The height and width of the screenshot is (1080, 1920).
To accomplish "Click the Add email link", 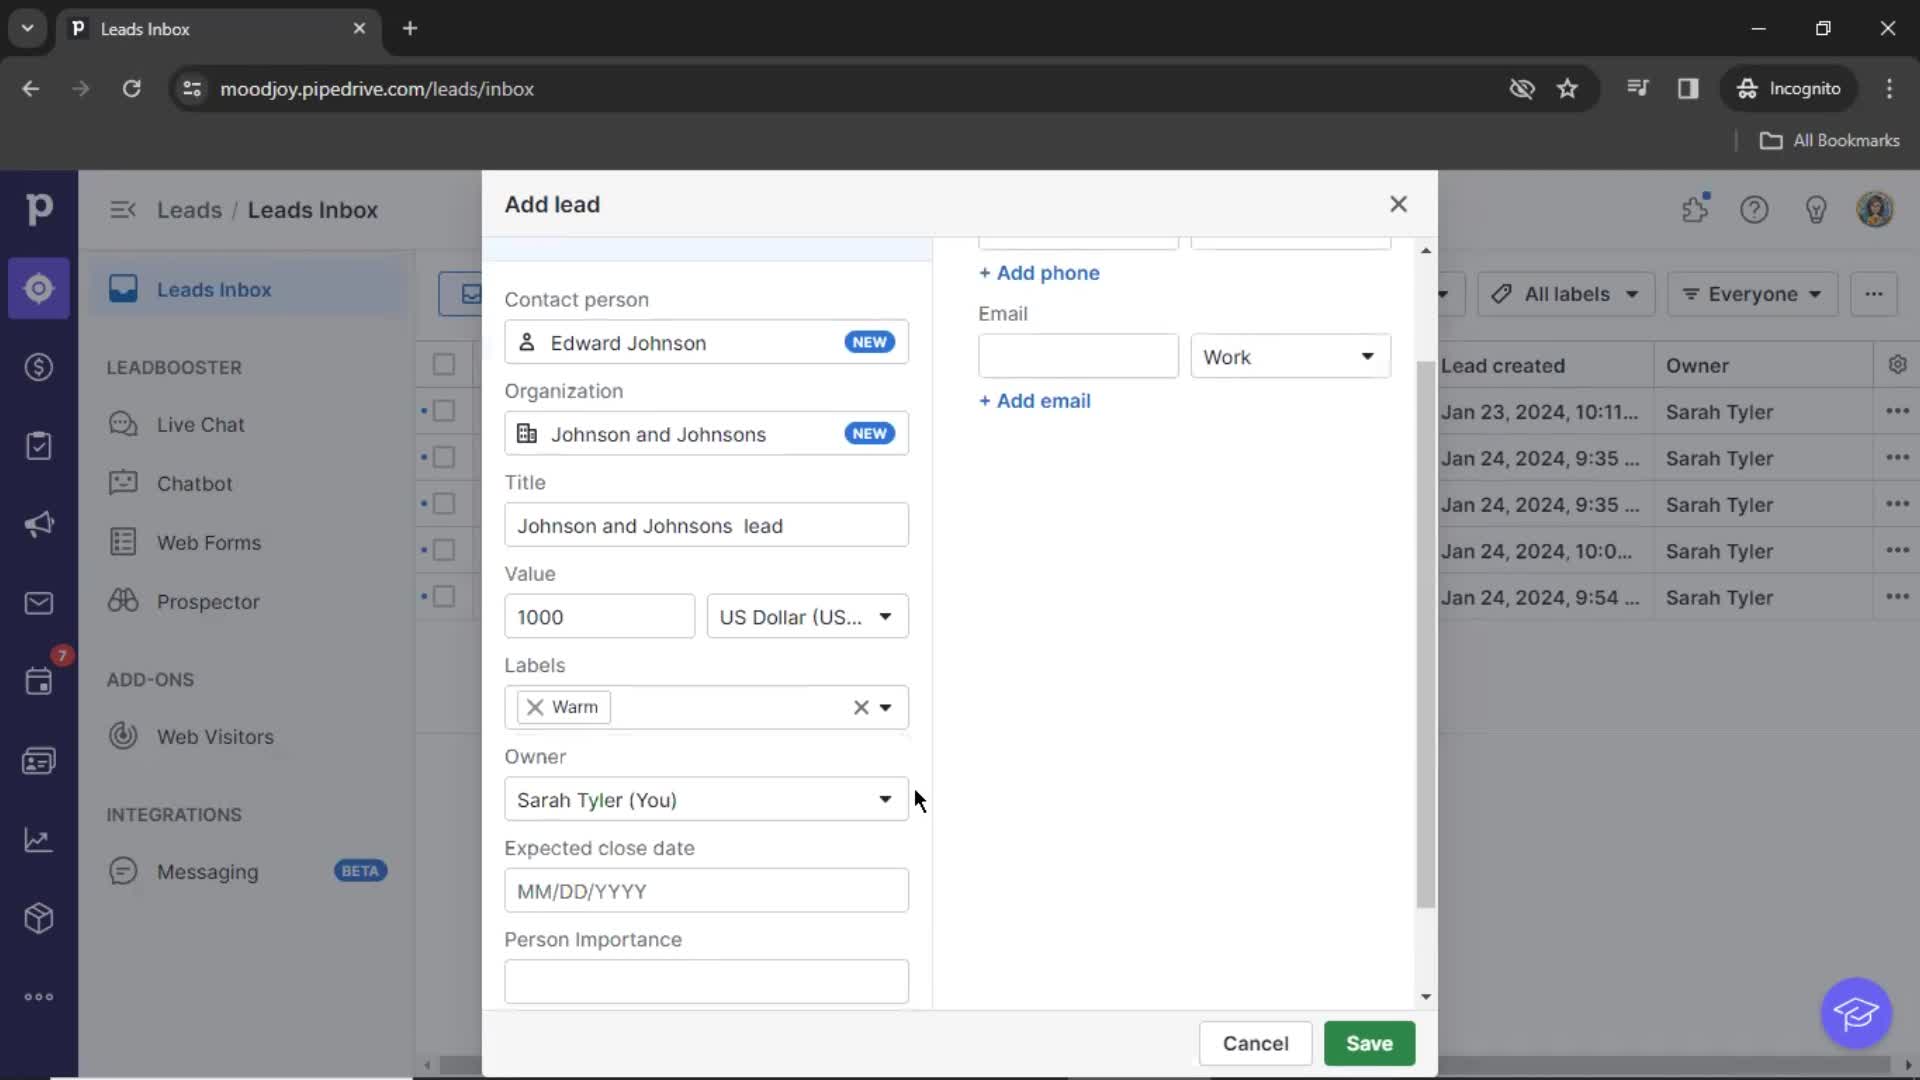I will point(1035,400).
